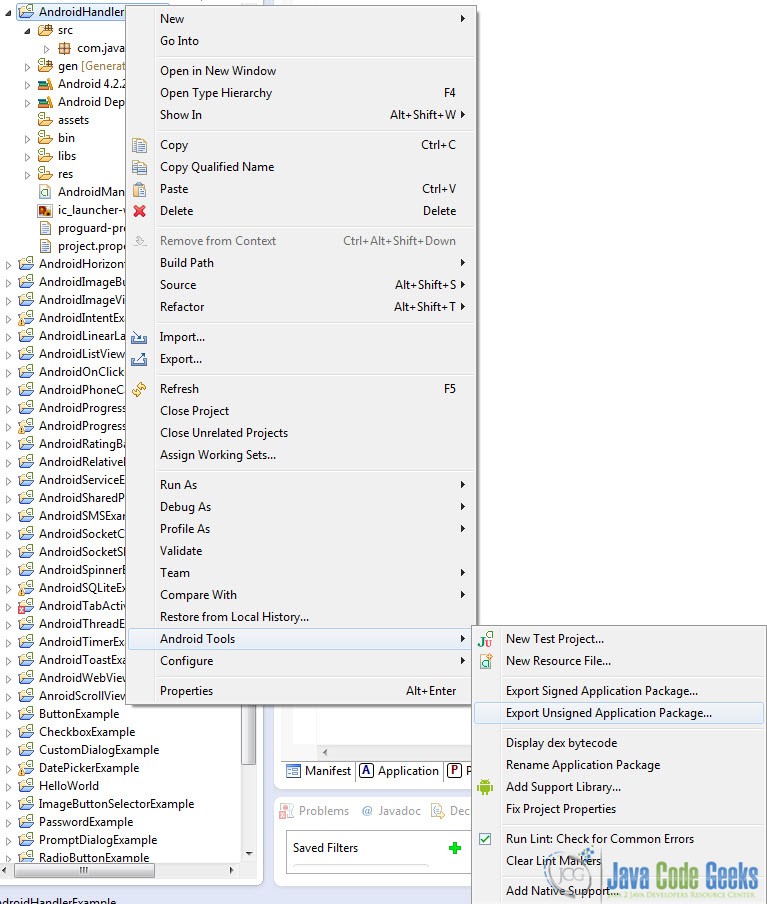Collapse the AndroidHandler project tree node

coord(8,12)
